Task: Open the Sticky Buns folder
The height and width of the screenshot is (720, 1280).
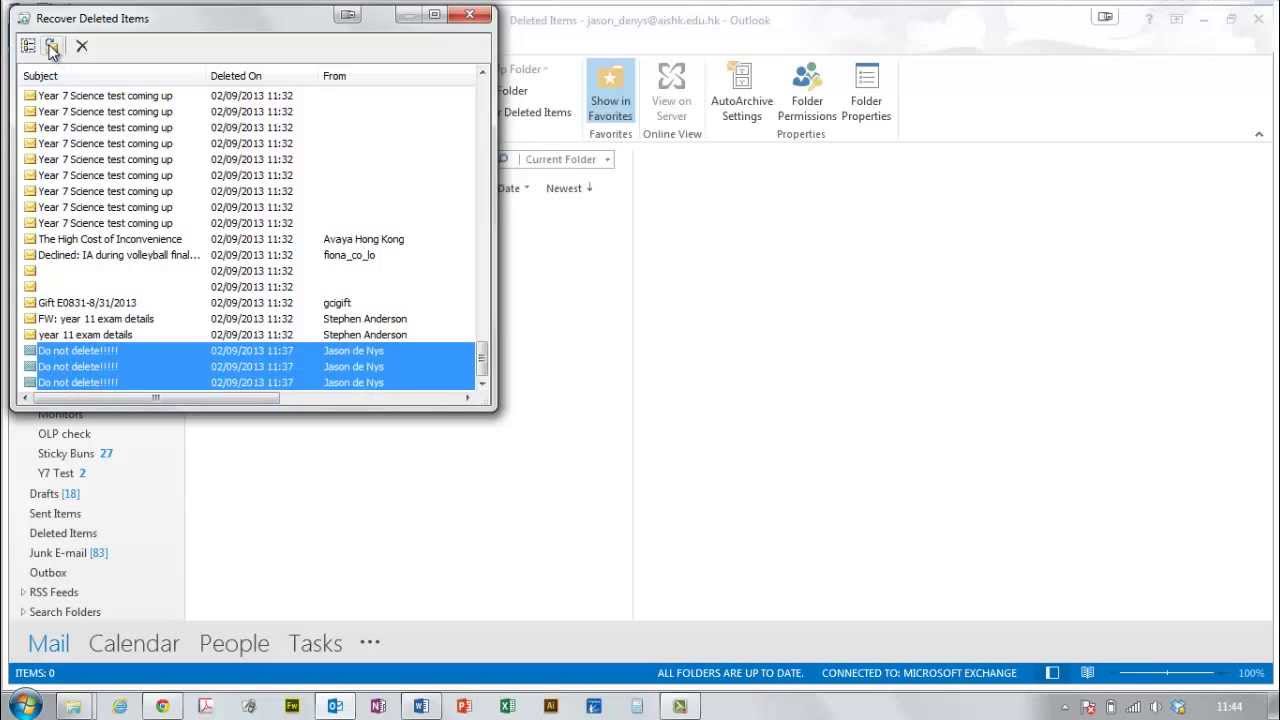Action: 66,454
